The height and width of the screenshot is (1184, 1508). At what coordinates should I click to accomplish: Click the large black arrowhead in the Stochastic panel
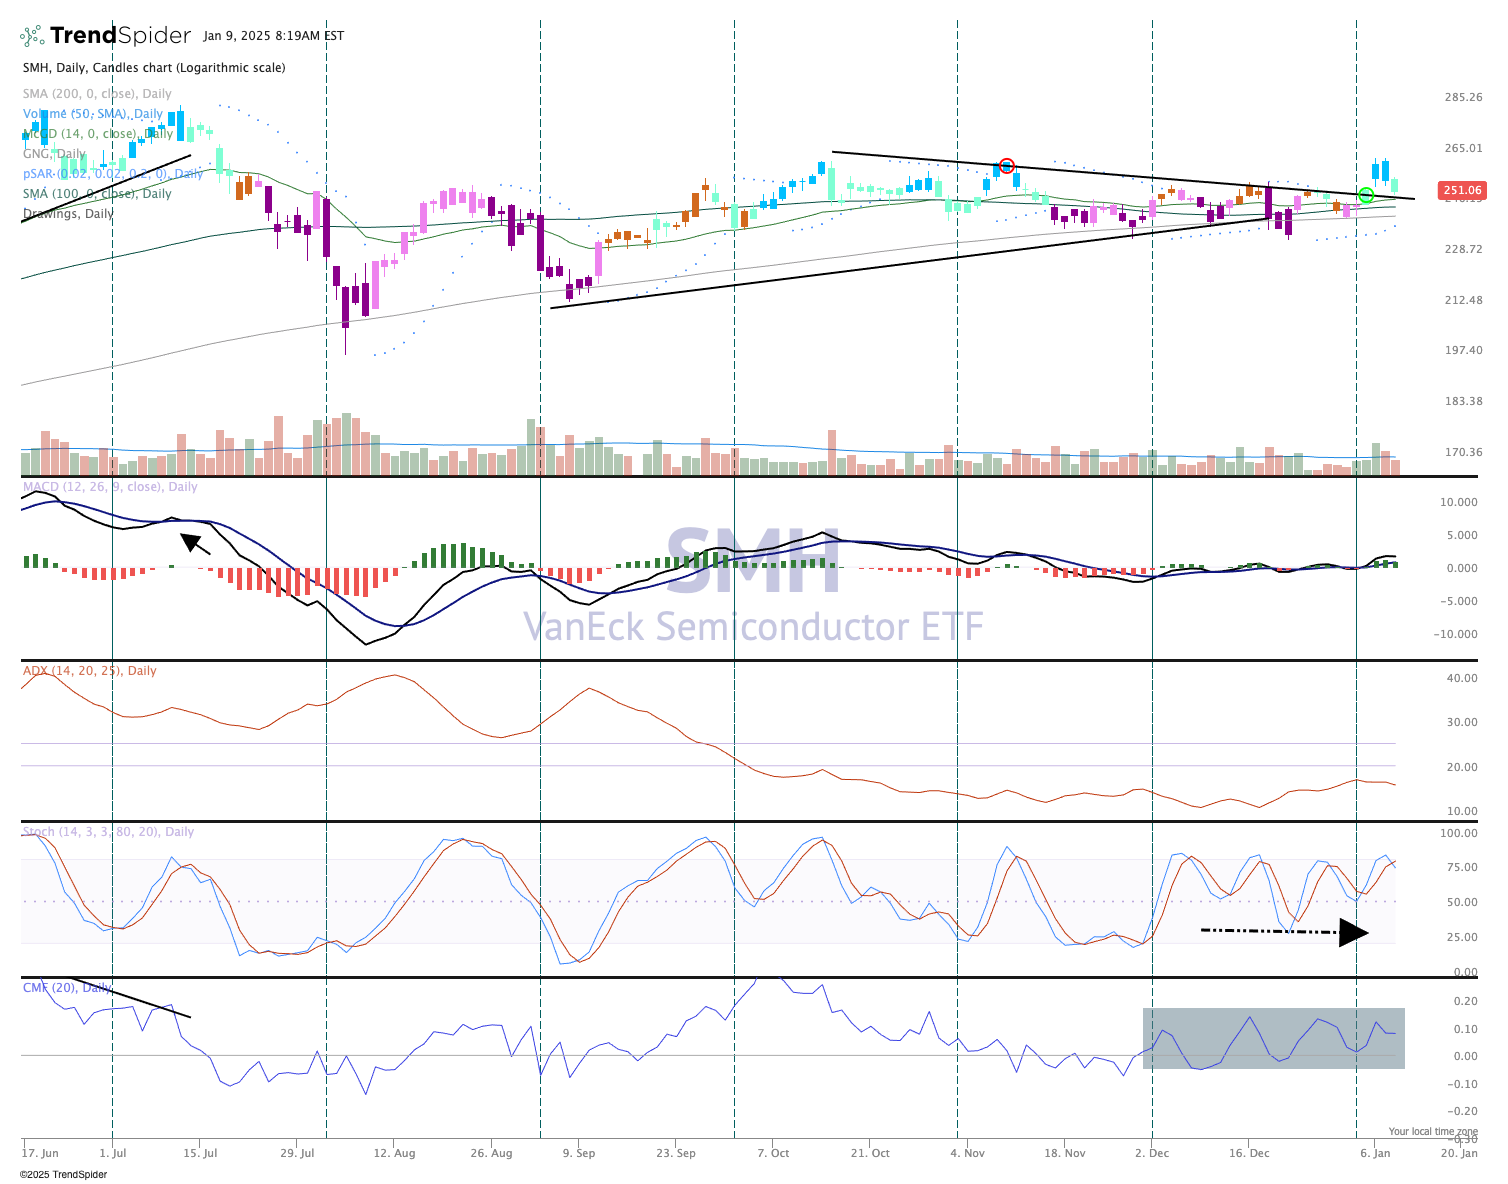pyautogui.click(x=1352, y=933)
